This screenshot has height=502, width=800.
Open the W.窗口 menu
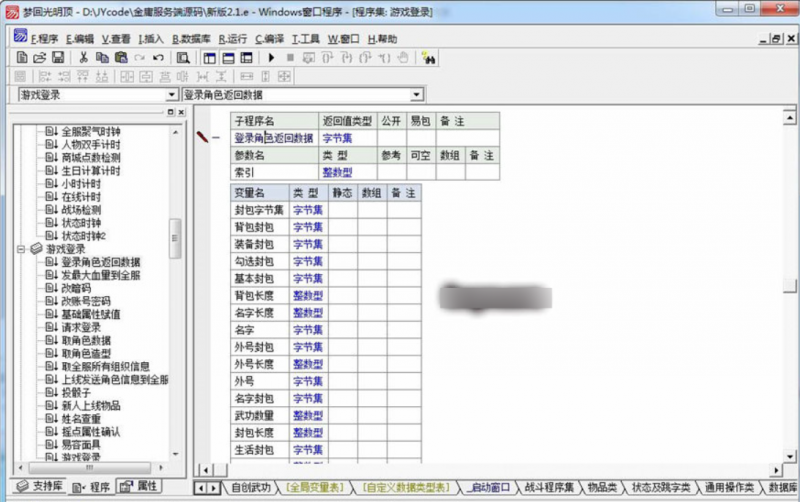(x=343, y=39)
